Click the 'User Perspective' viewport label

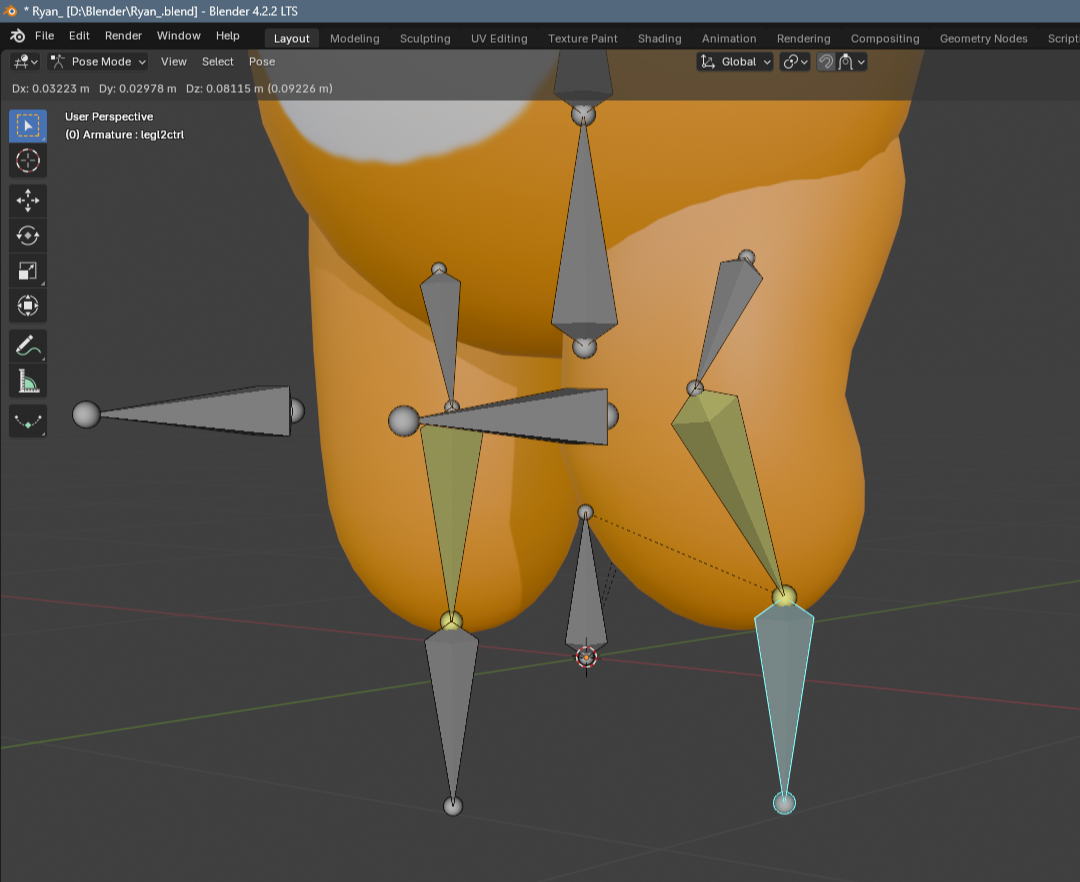[x=109, y=116]
